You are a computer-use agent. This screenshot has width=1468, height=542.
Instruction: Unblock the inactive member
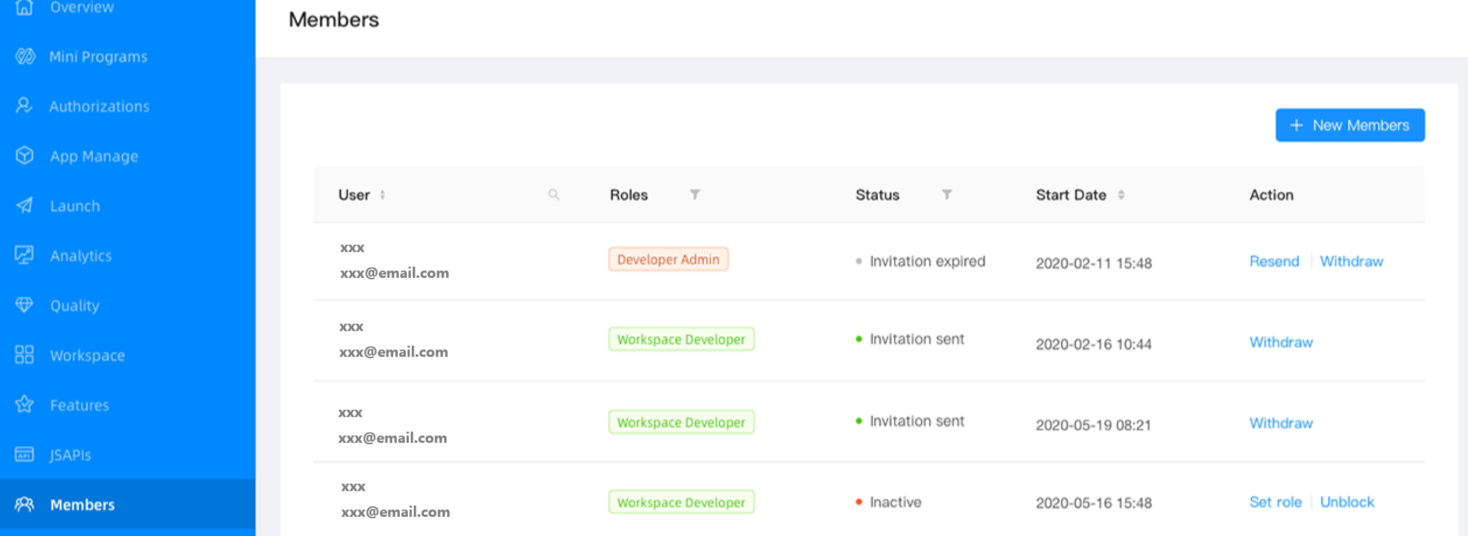click(1347, 502)
